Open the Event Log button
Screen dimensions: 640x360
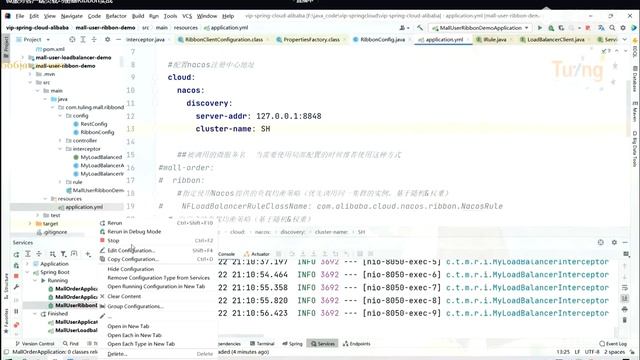(x=613, y=344)
